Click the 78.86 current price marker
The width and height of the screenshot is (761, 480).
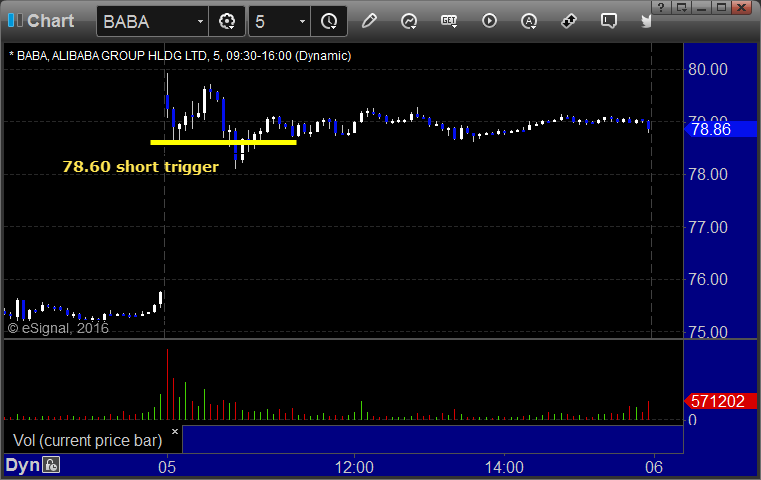pos(720,129)
